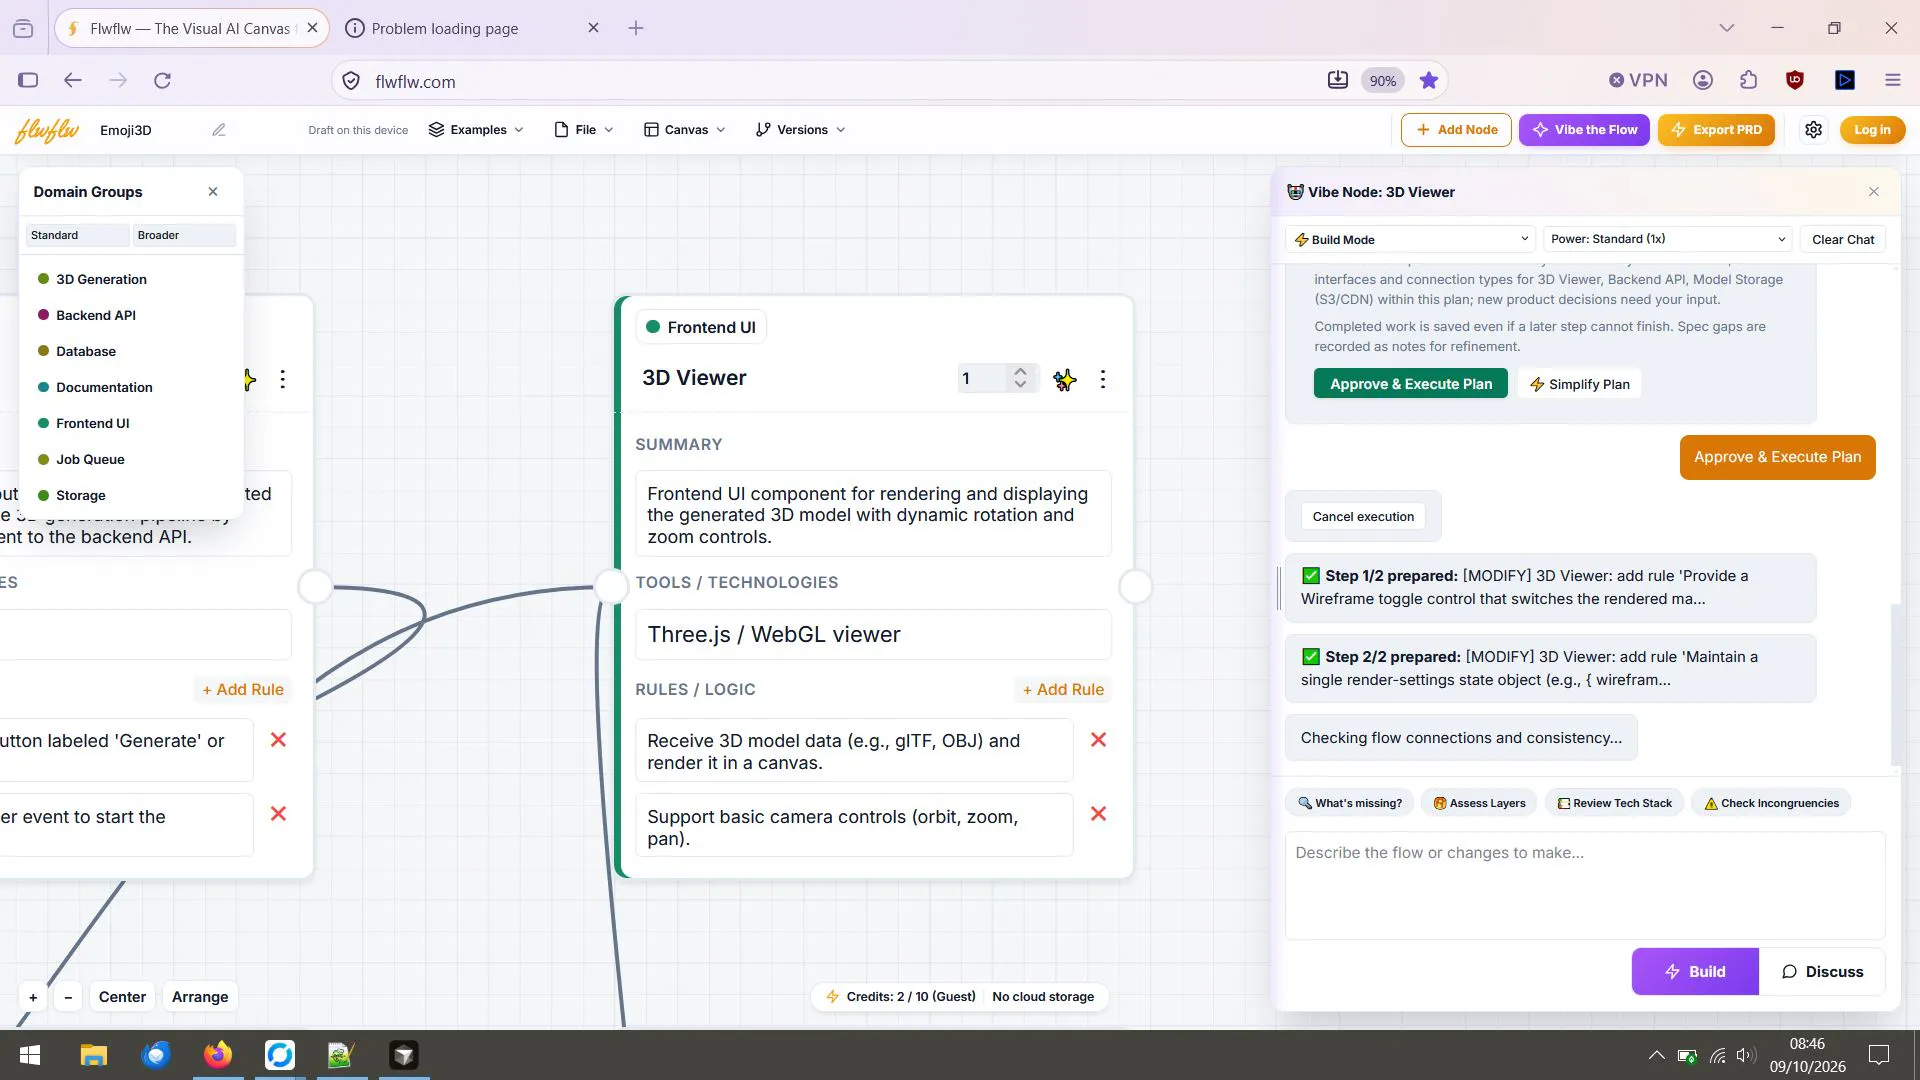Click the chat panel vertical scrollbar

coord(1894,685)
